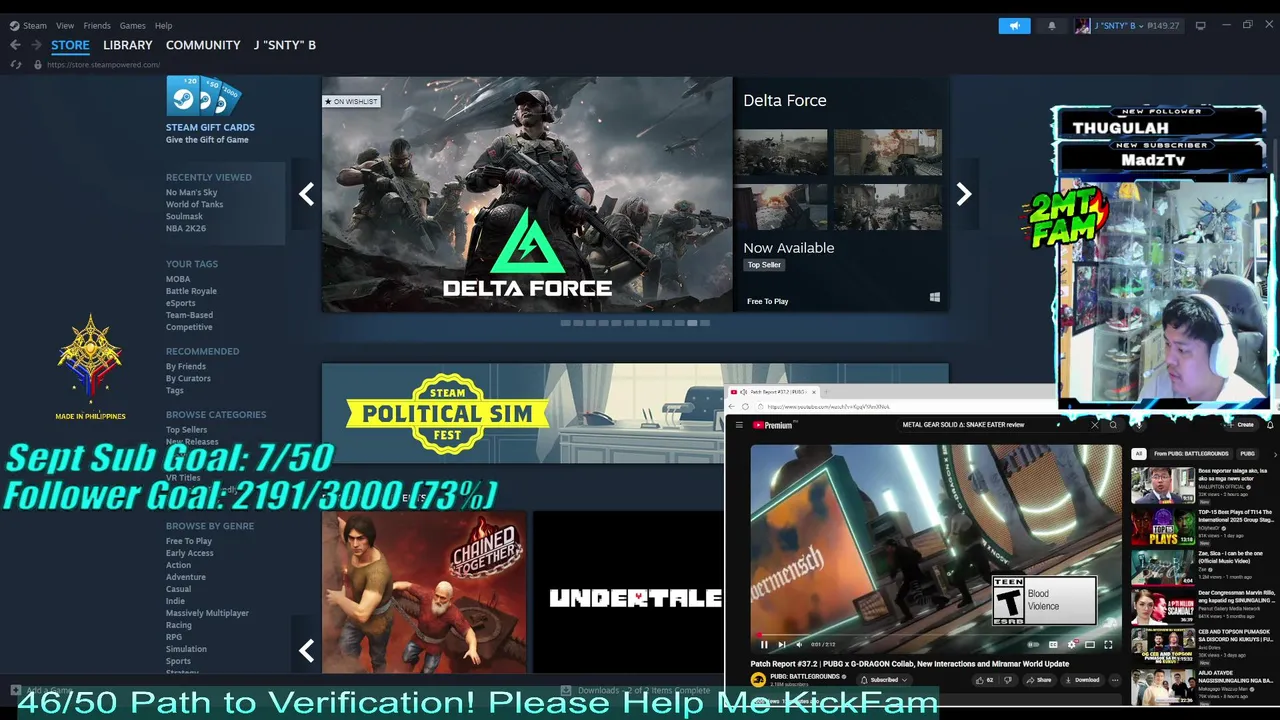This screenshot has height=720, width=1280.
Task: Skip to next YouTube video
Action: tap(782, 645)
